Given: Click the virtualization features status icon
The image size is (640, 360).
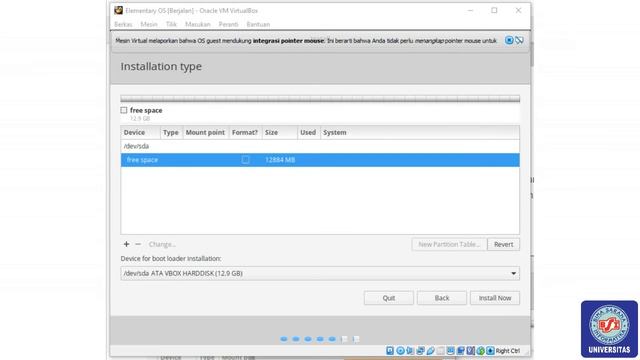Looking at the screenshot, I should [x=470, y=351].
